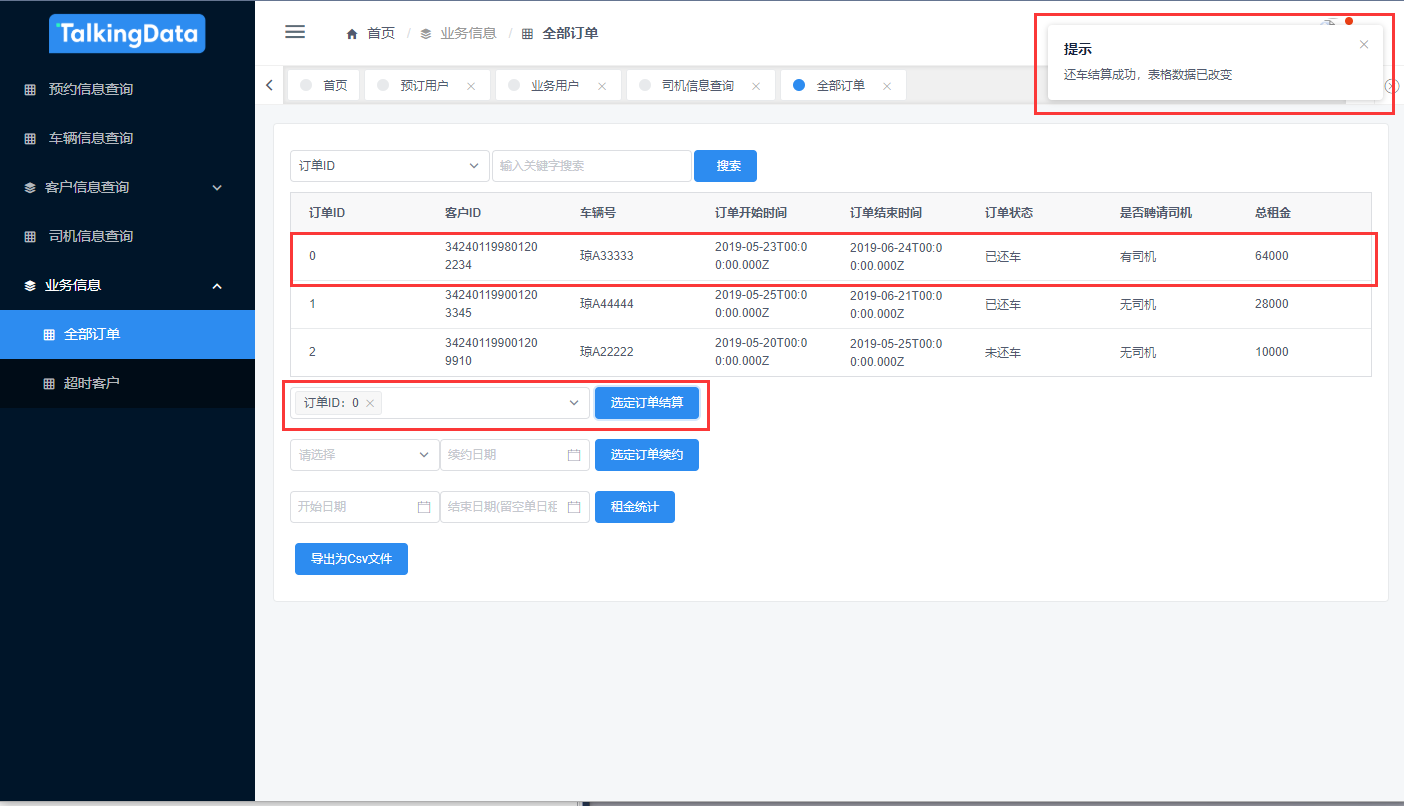The width and height of the screenshot is (1404, 806).
Task: Open the sidebar 司机信息查询 menu item
Action: coord(127,236)
